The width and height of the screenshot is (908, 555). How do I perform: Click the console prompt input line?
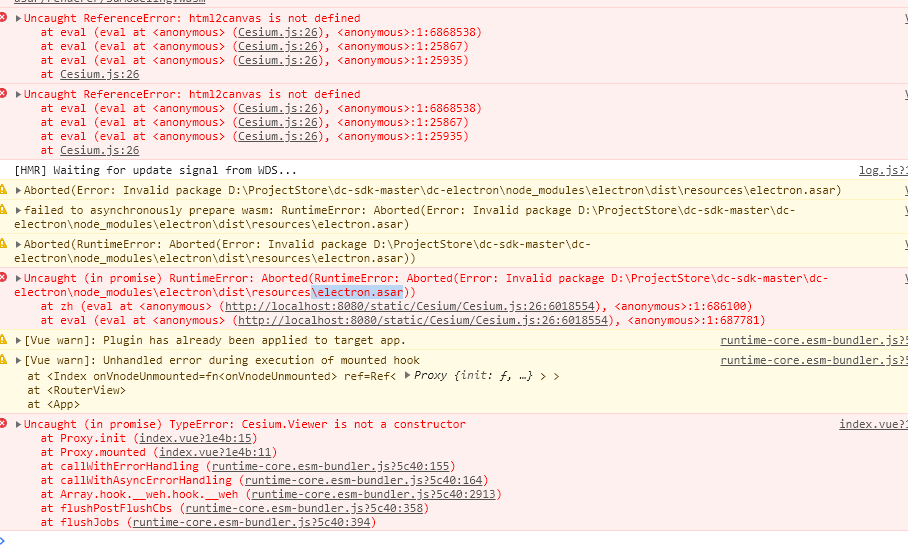[x=454, y=541]
